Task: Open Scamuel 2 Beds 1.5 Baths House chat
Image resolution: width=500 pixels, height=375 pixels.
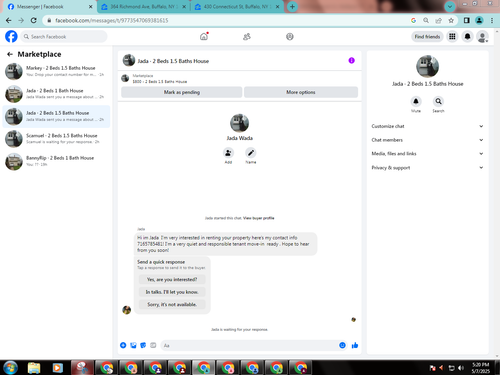Action: point(56,139)
